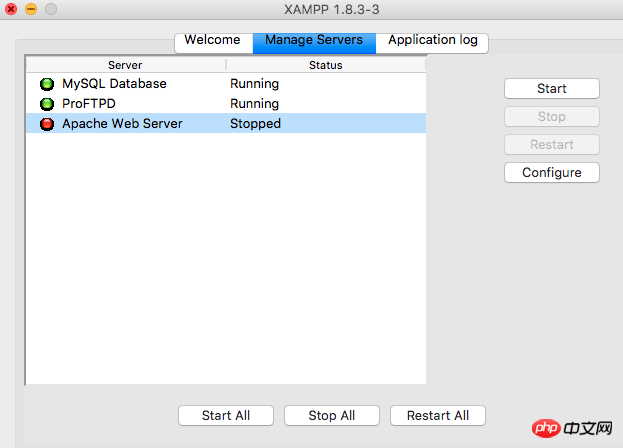Click the Running status of ProFTPD
This screenshot has height=448, width=623.
click(254, 104)
